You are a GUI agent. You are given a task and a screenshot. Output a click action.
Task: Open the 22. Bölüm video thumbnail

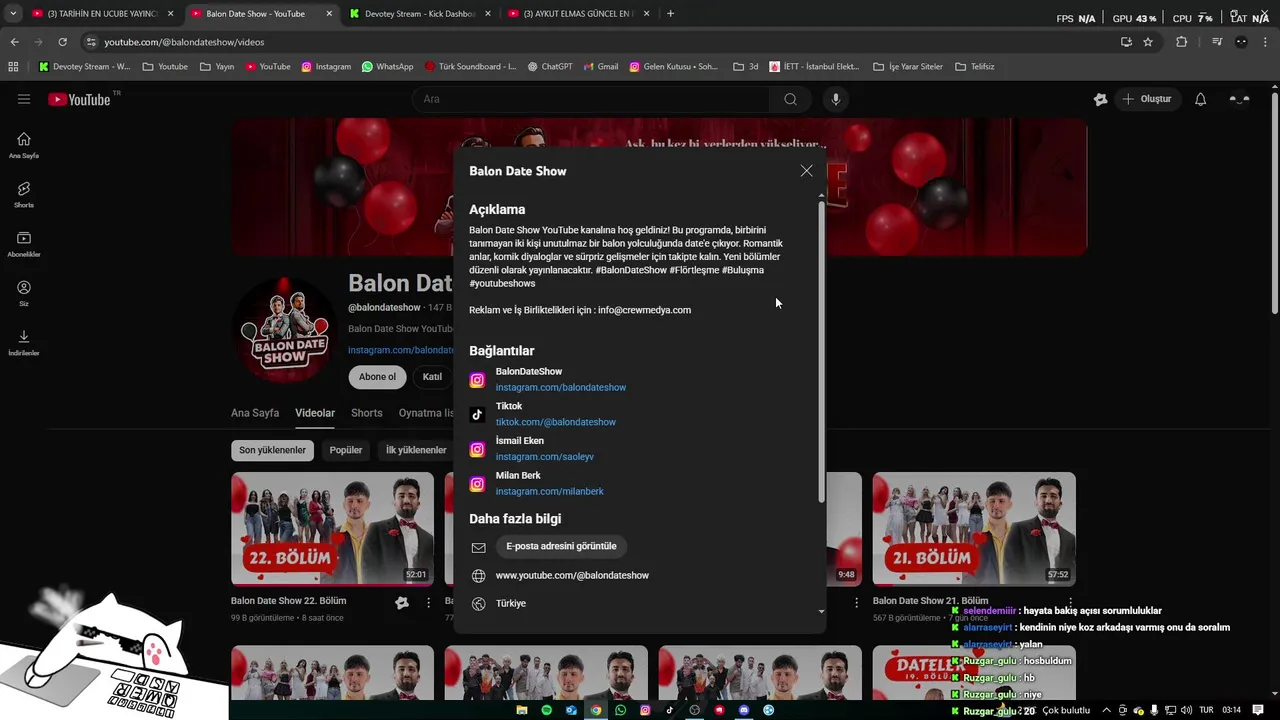[x=332, y=529]
